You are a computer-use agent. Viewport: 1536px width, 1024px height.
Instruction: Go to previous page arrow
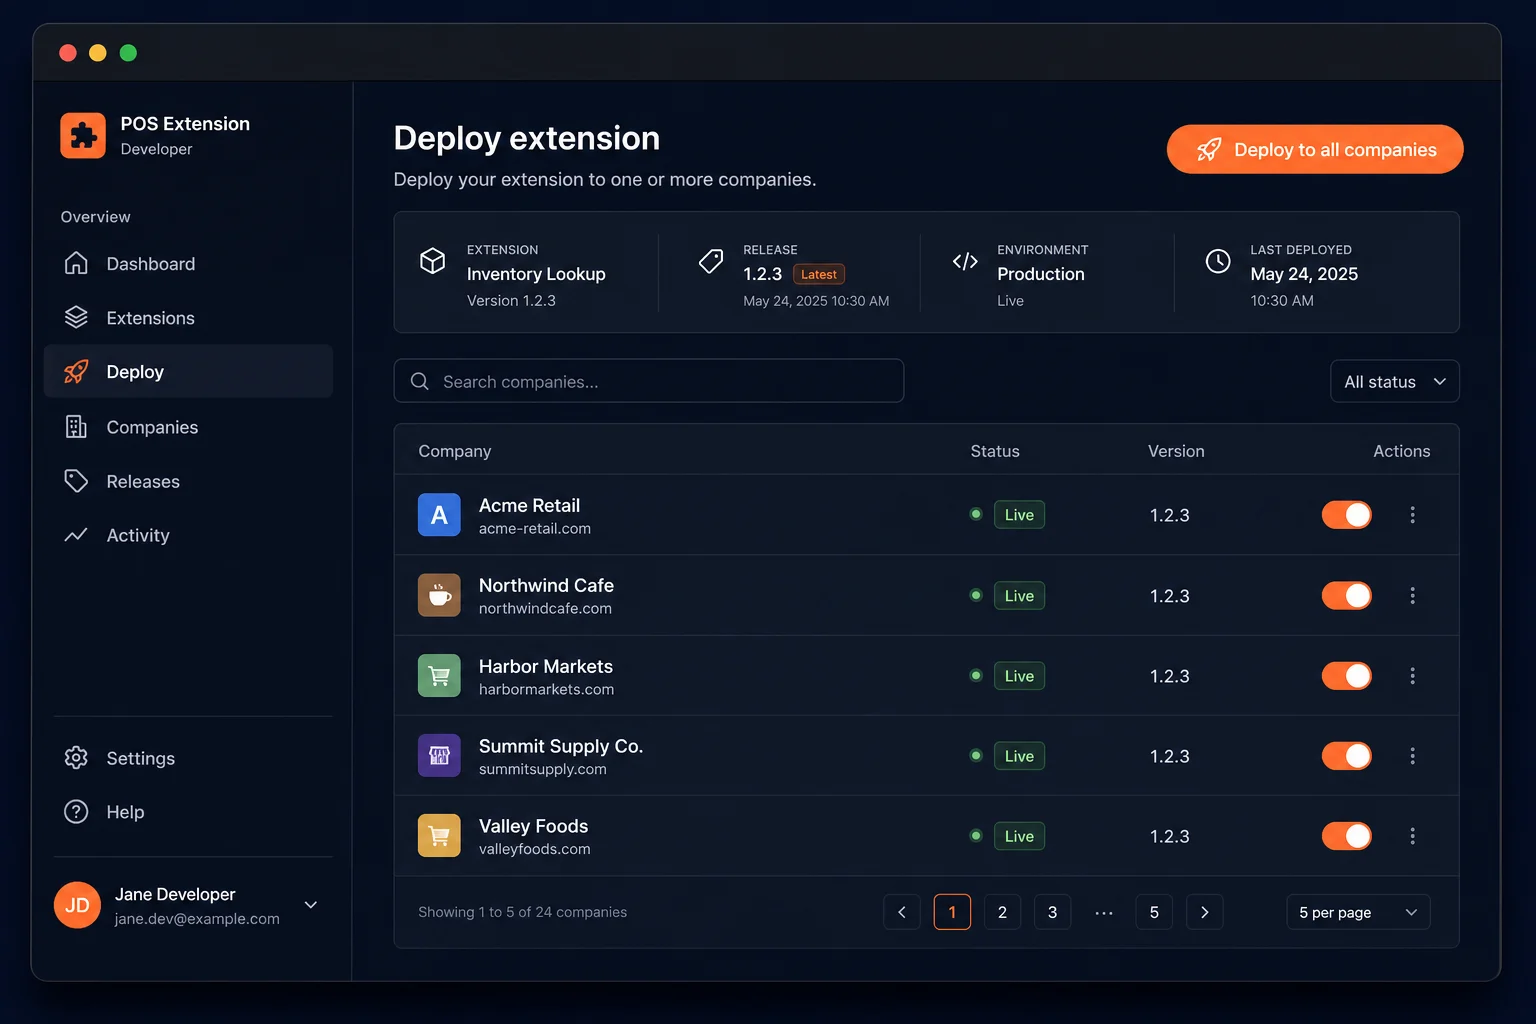(902, 912)
